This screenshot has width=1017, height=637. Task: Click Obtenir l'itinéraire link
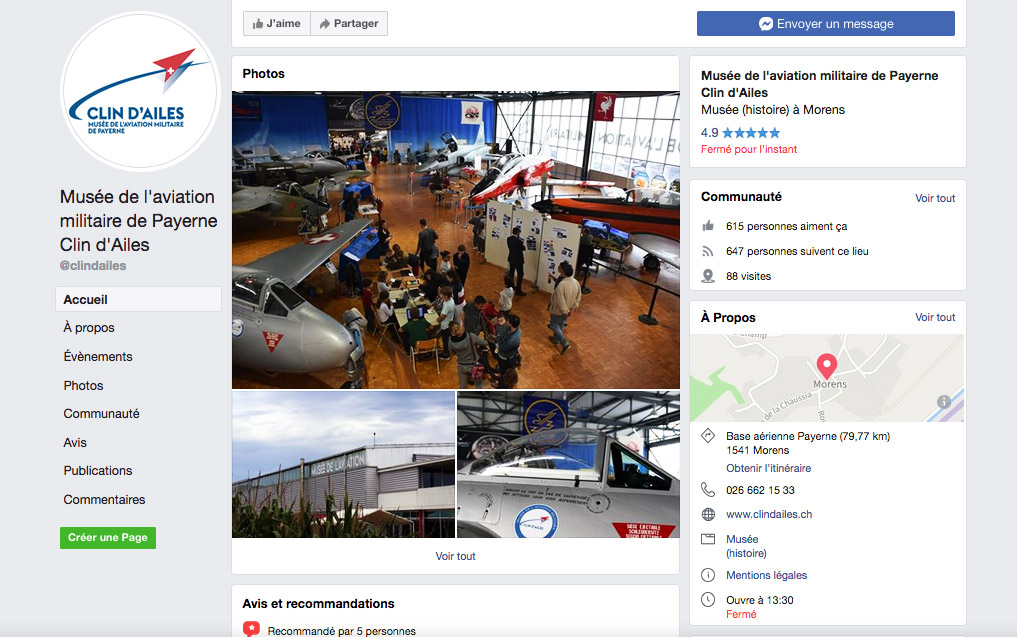[x=769, y=468]
